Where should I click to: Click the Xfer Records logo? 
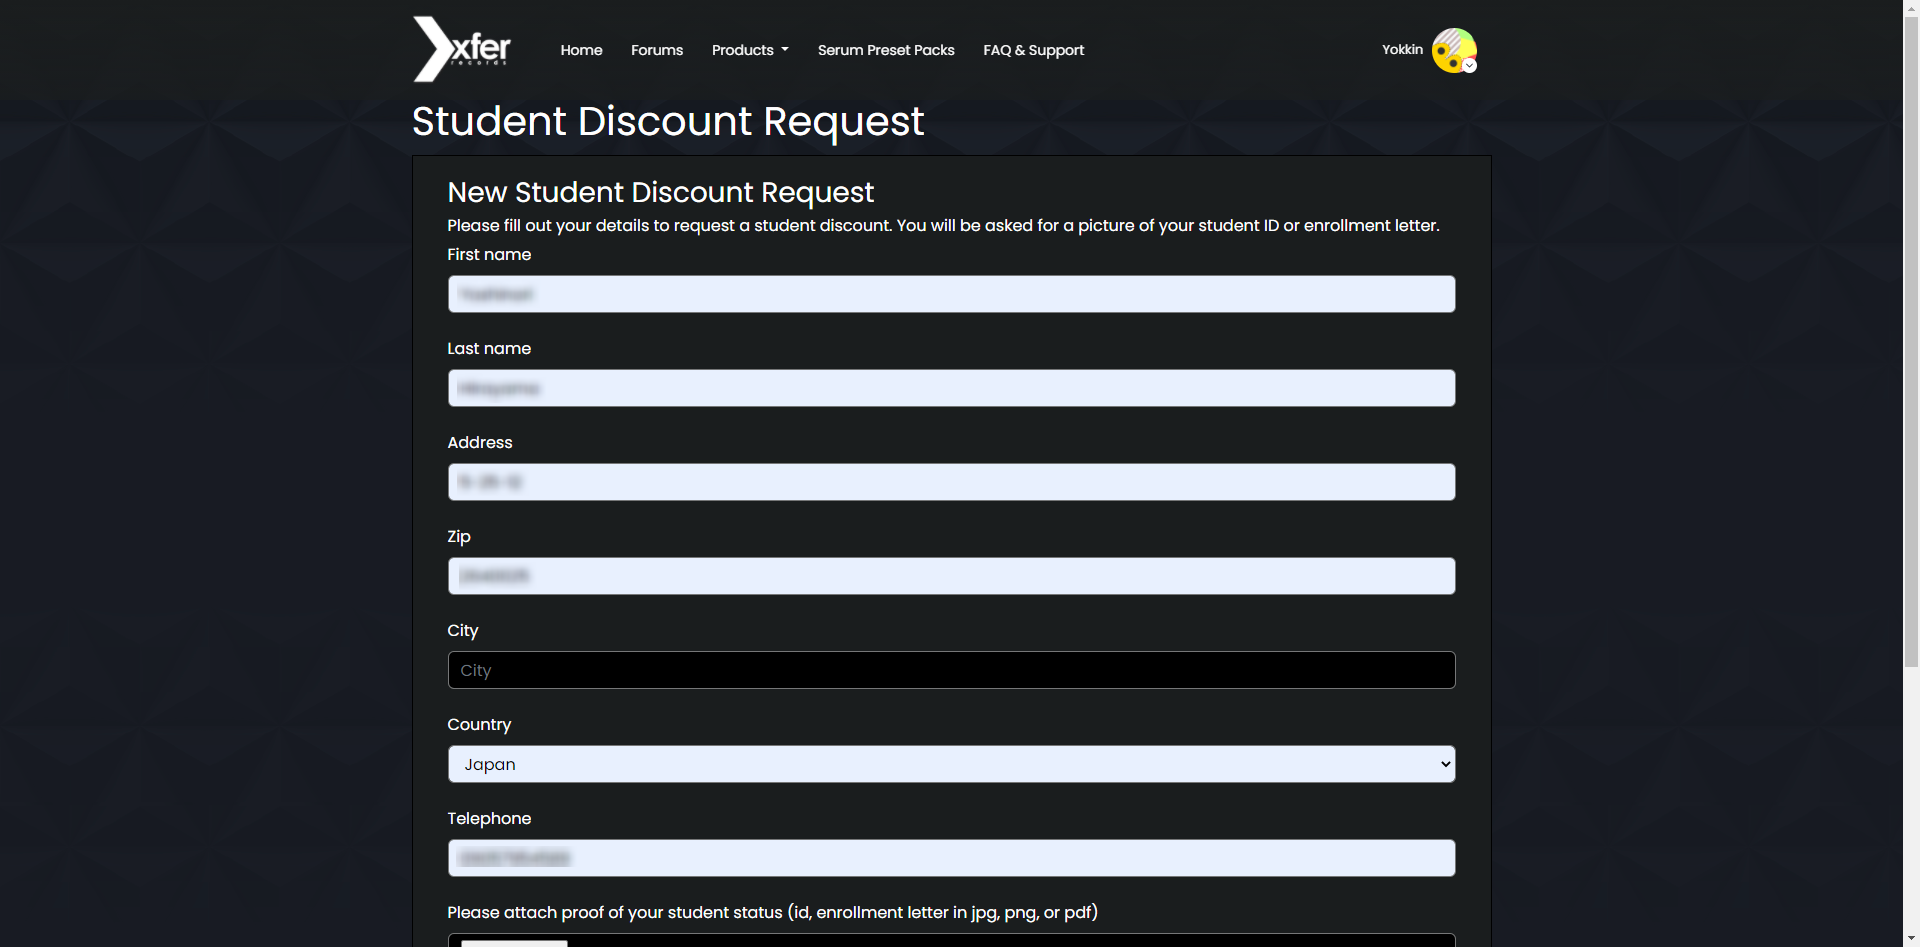point(462,49)
